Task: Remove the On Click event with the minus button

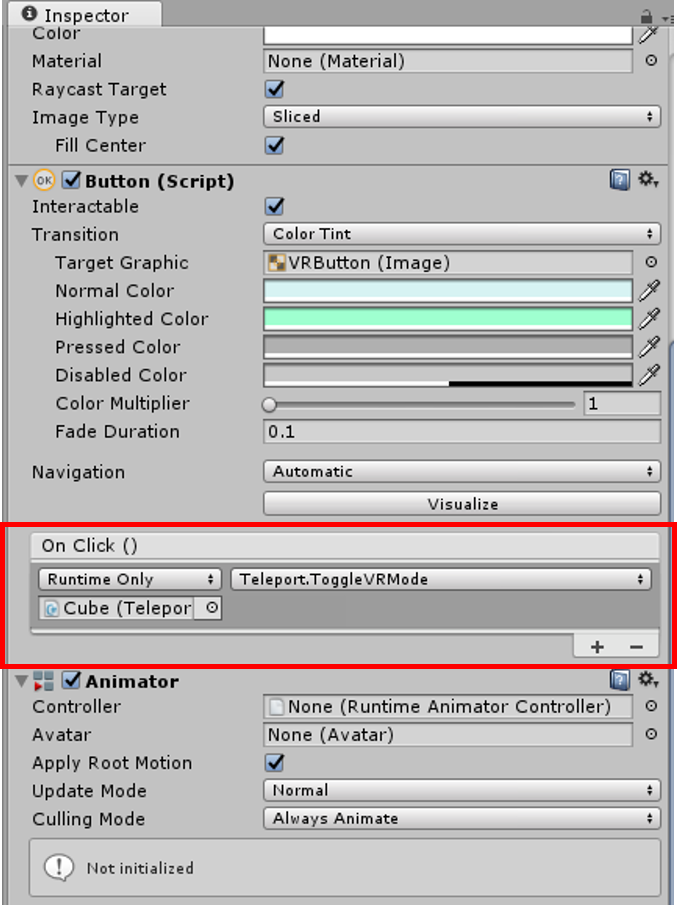Action: tap(637, 647)
